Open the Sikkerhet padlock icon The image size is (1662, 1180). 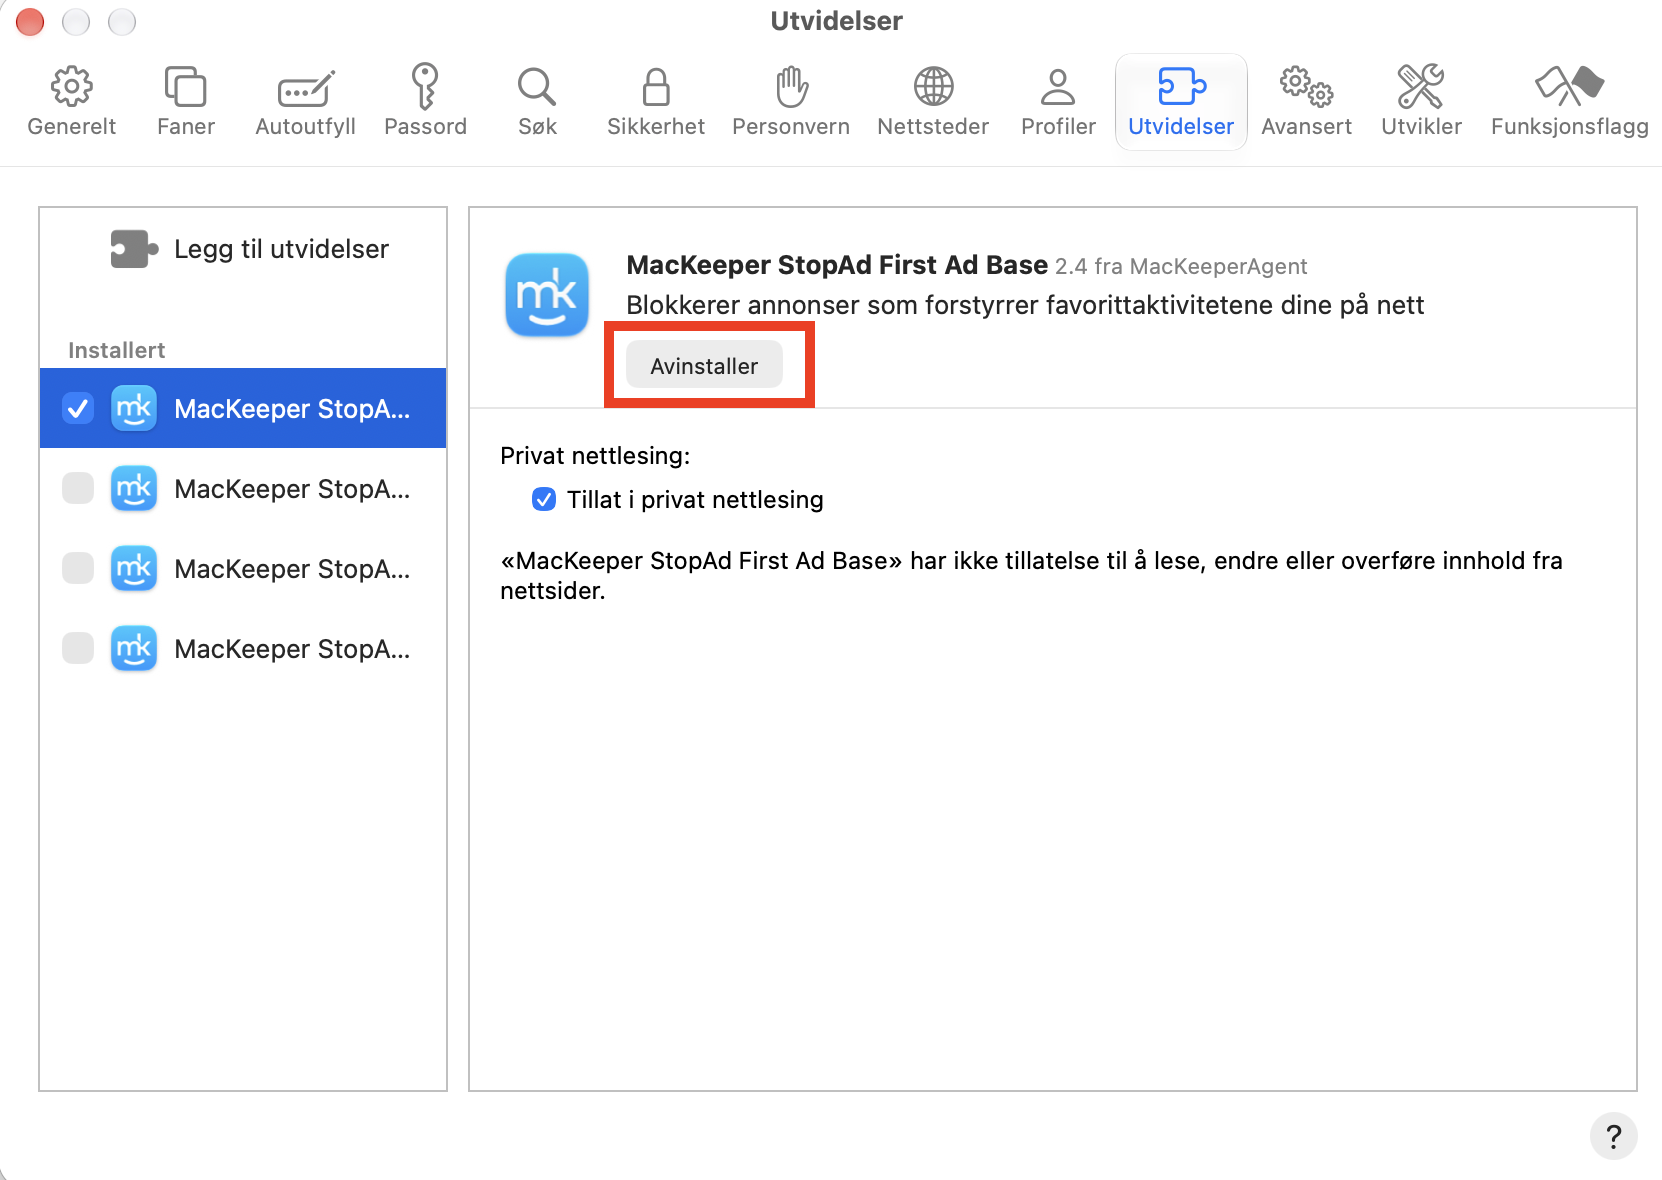tap(656, 87)
